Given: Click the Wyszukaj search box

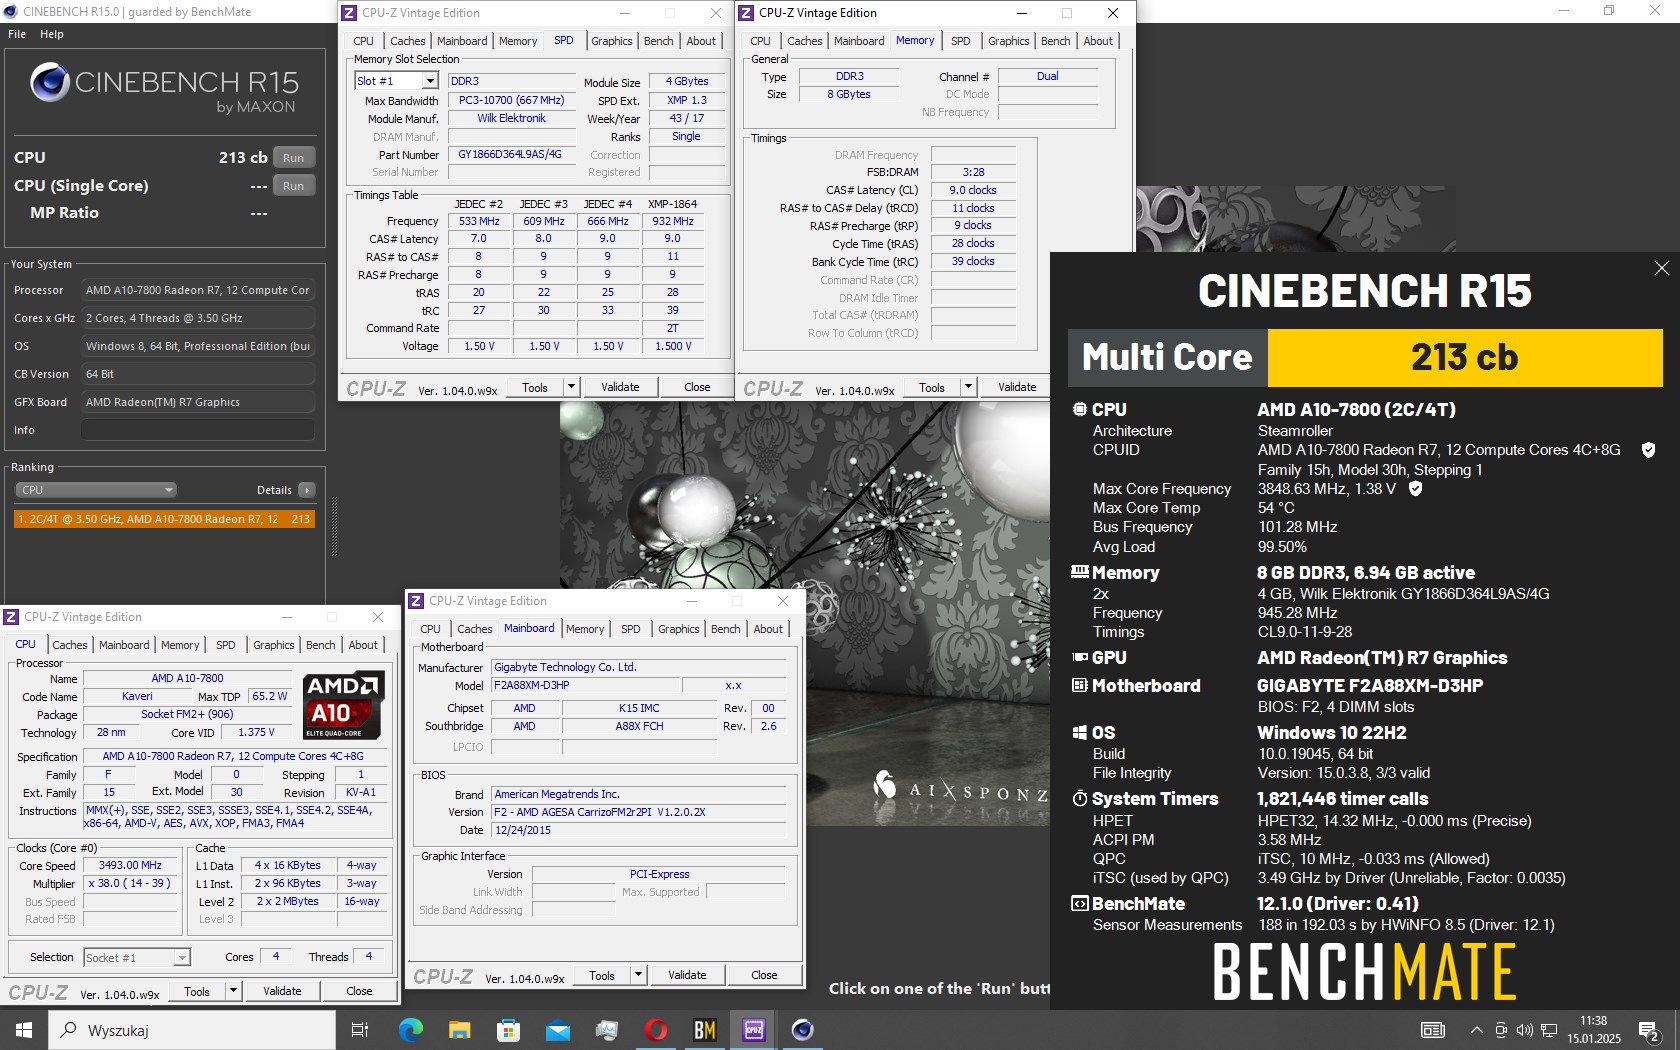Looking at the screenshot, I should (x=192, y=1030).
